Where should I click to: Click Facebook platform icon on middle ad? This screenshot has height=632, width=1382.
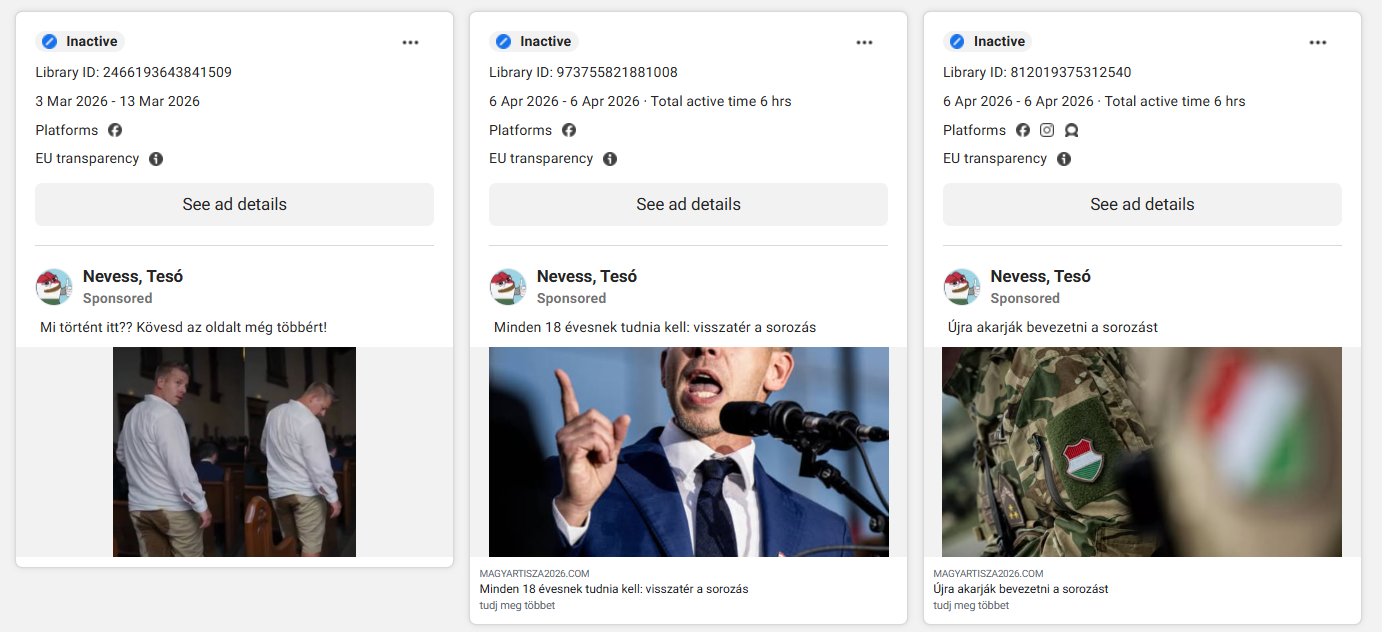point(569,130)
